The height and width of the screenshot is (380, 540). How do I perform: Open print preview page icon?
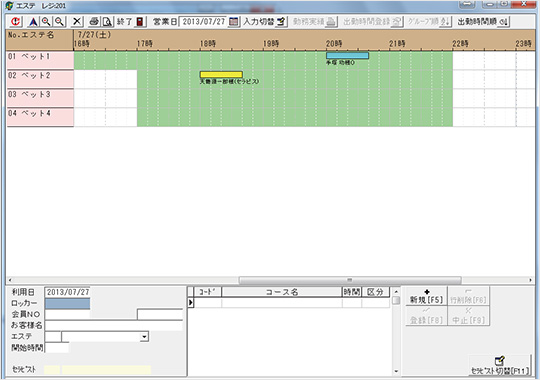click(x=108, y=21)
